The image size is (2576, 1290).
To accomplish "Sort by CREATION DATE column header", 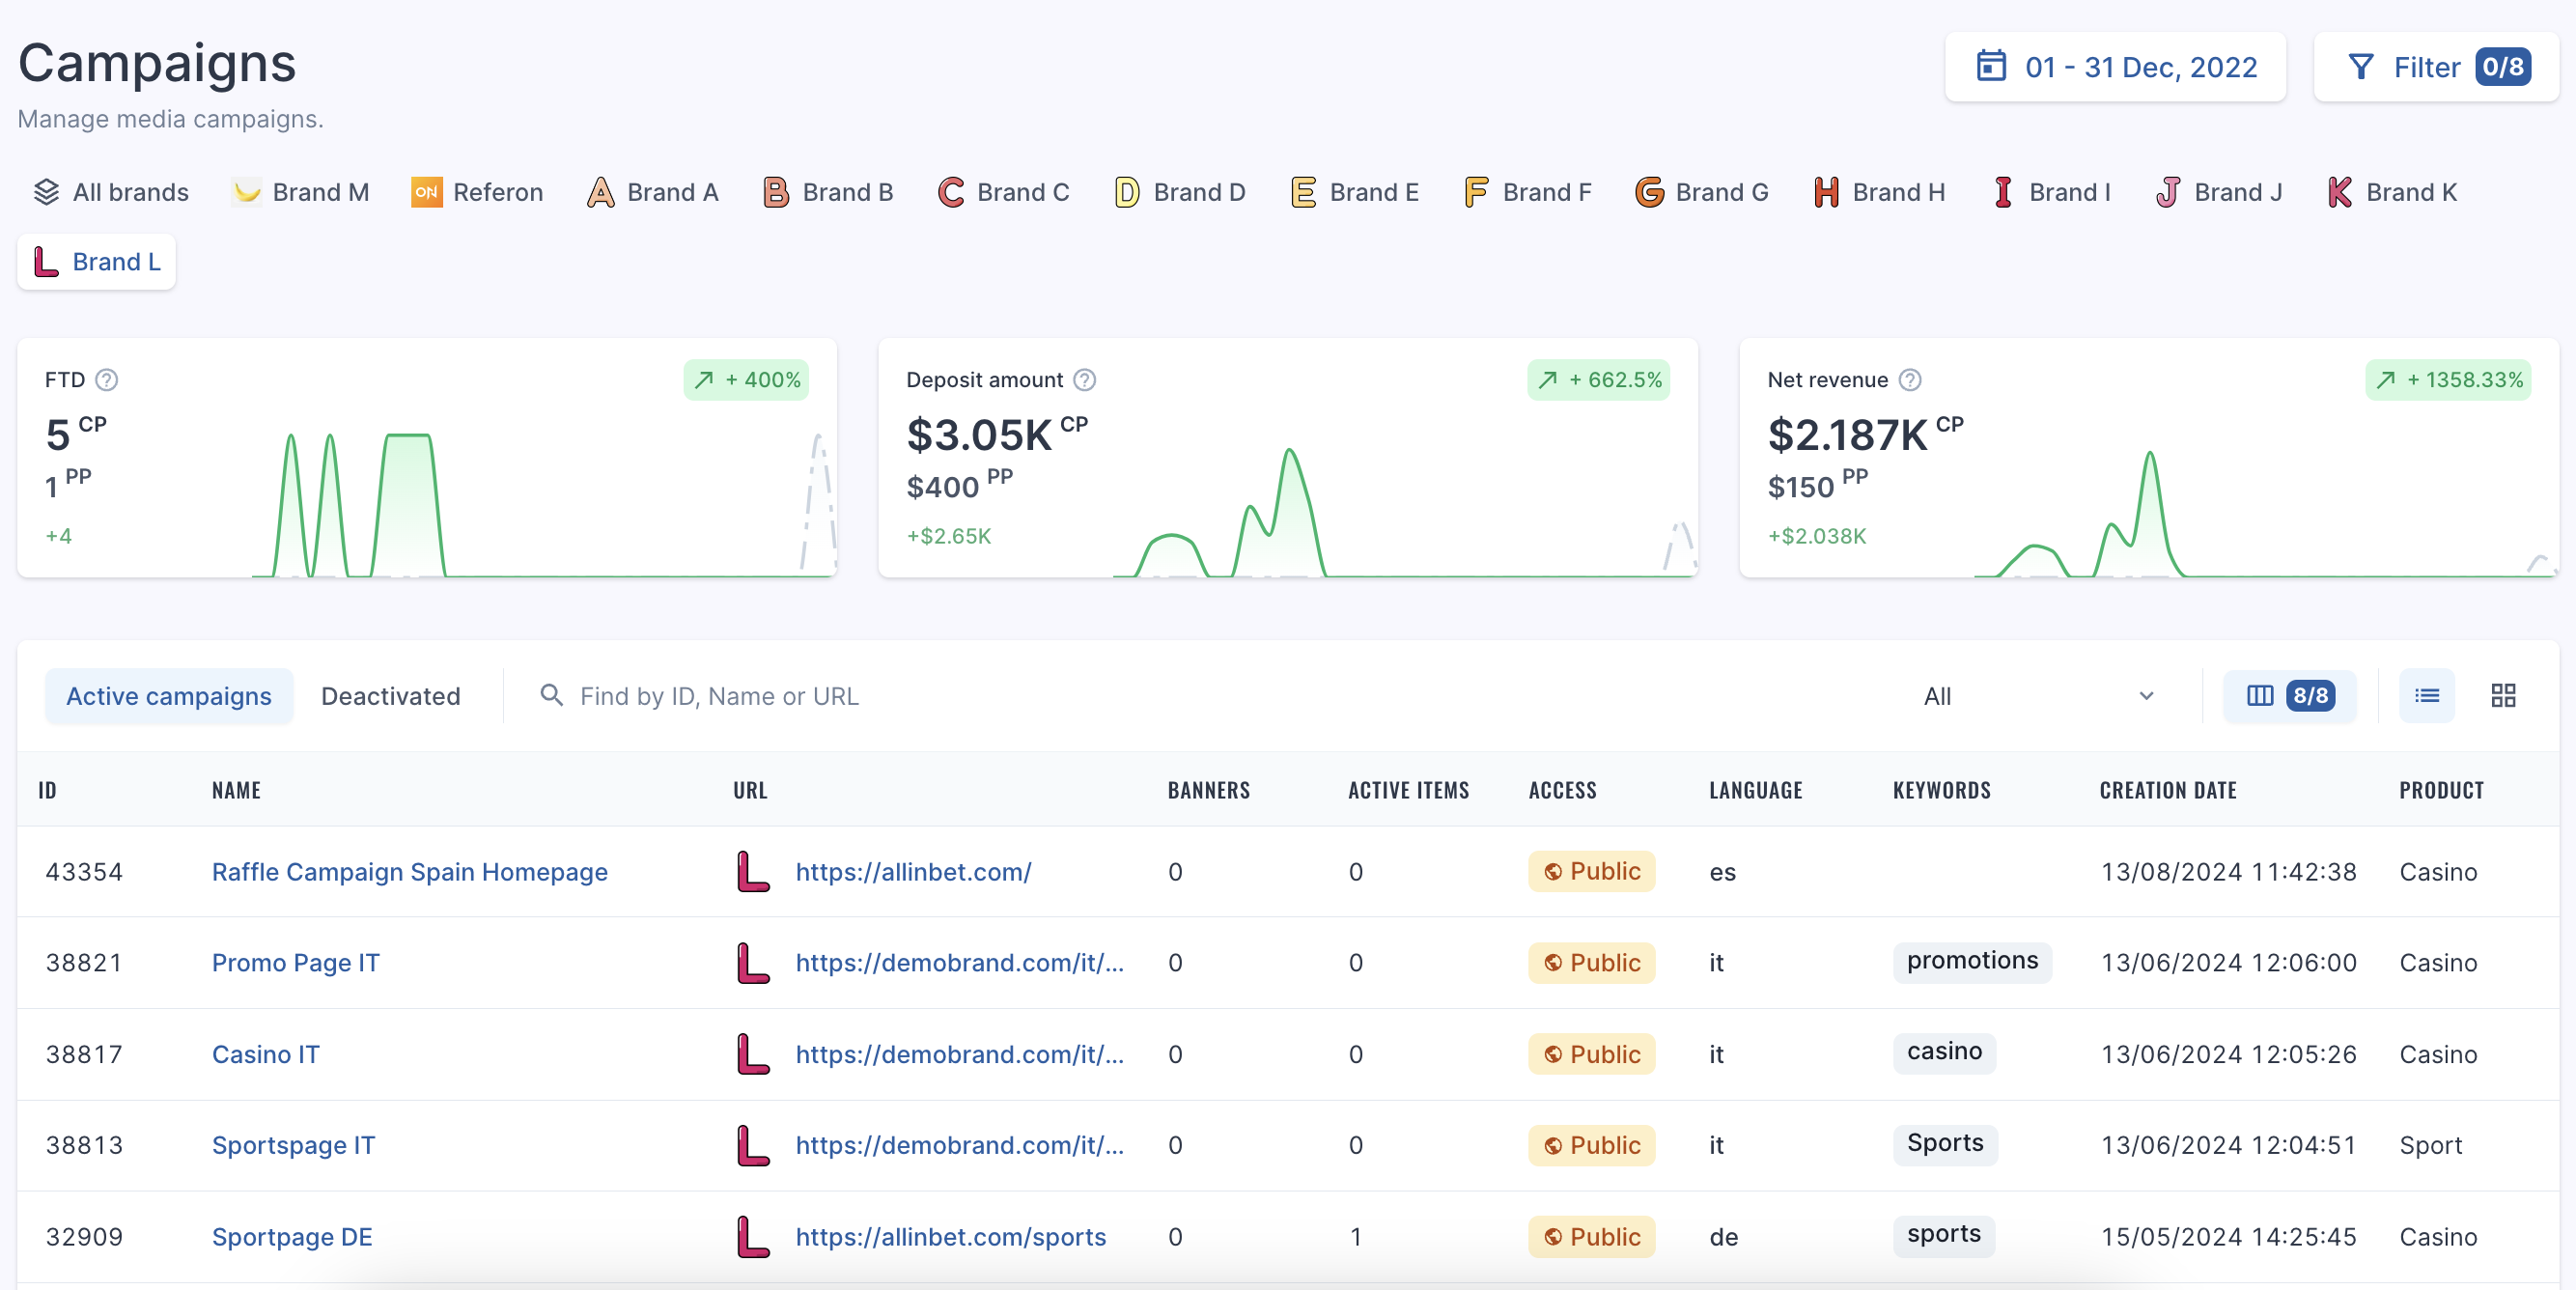I will coord(2168,790).
